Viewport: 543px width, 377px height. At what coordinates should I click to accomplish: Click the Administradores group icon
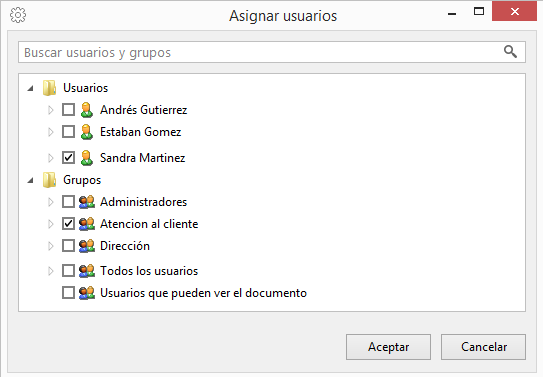(87, 202)
